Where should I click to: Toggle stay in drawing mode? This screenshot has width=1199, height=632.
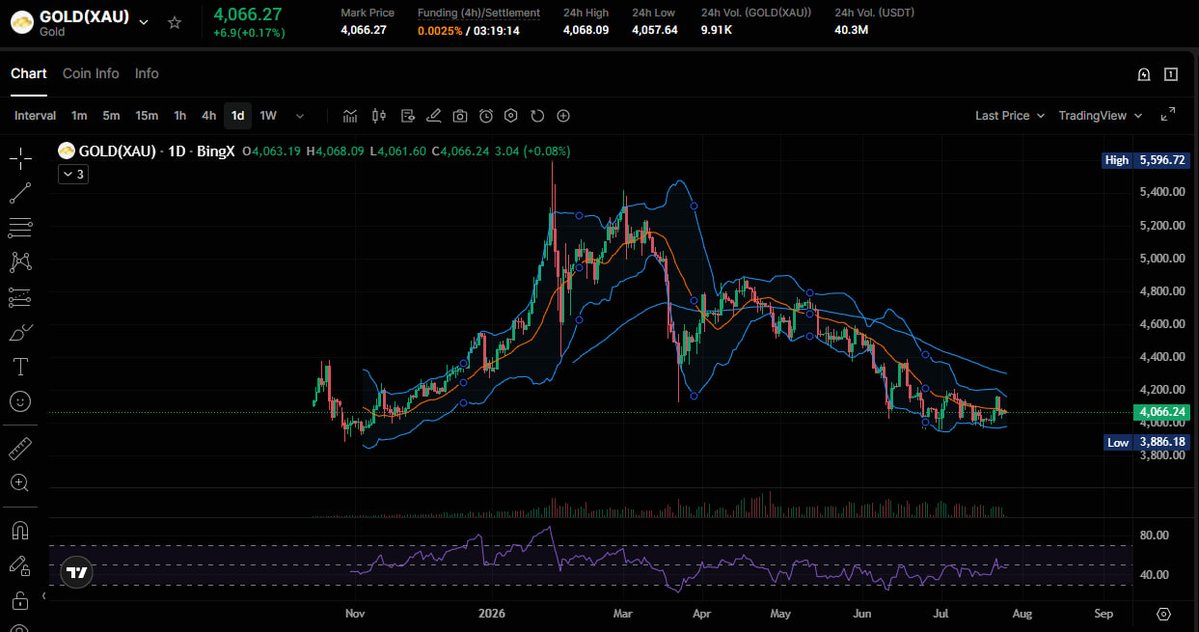pyautogui.click(x=20, y=566)
